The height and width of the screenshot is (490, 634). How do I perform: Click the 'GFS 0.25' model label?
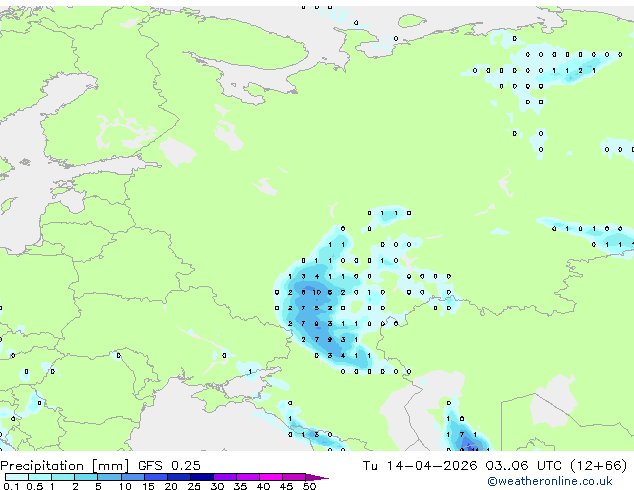pyautogui.click(x=169, y=466)
